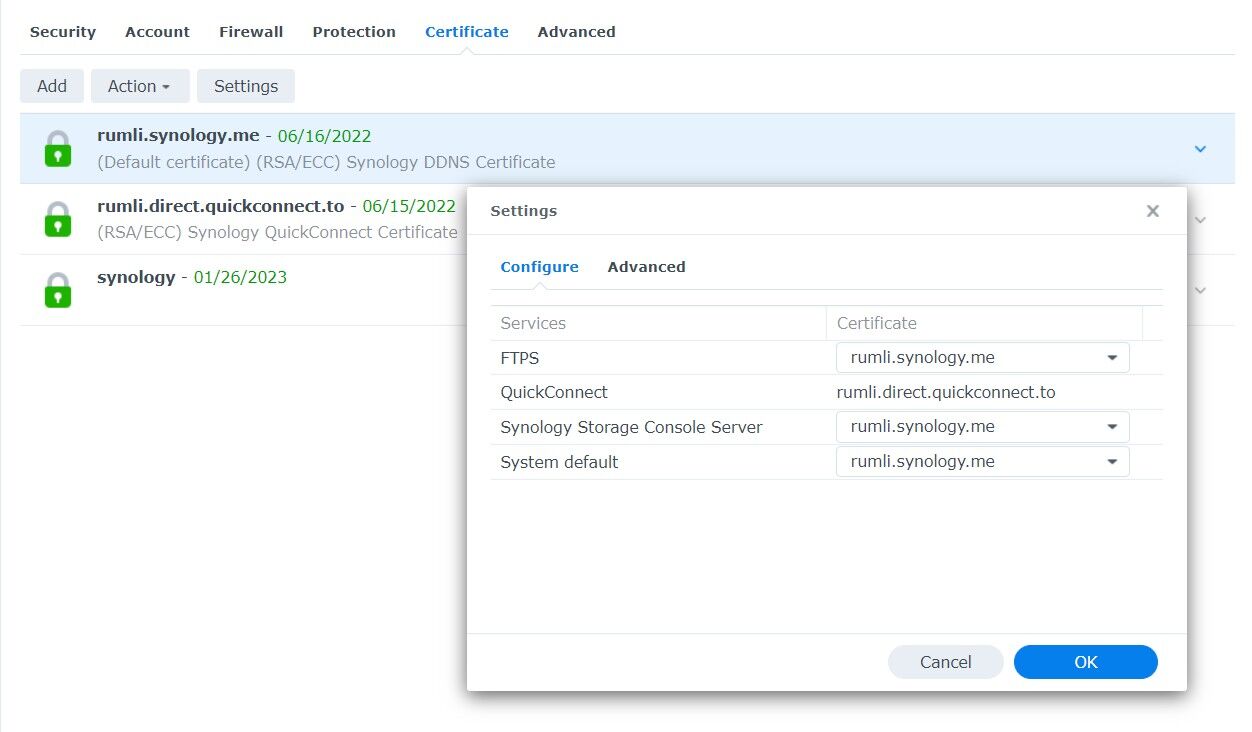
Task: Click the Settings button in the toolbar
Action: coord(246,86)
